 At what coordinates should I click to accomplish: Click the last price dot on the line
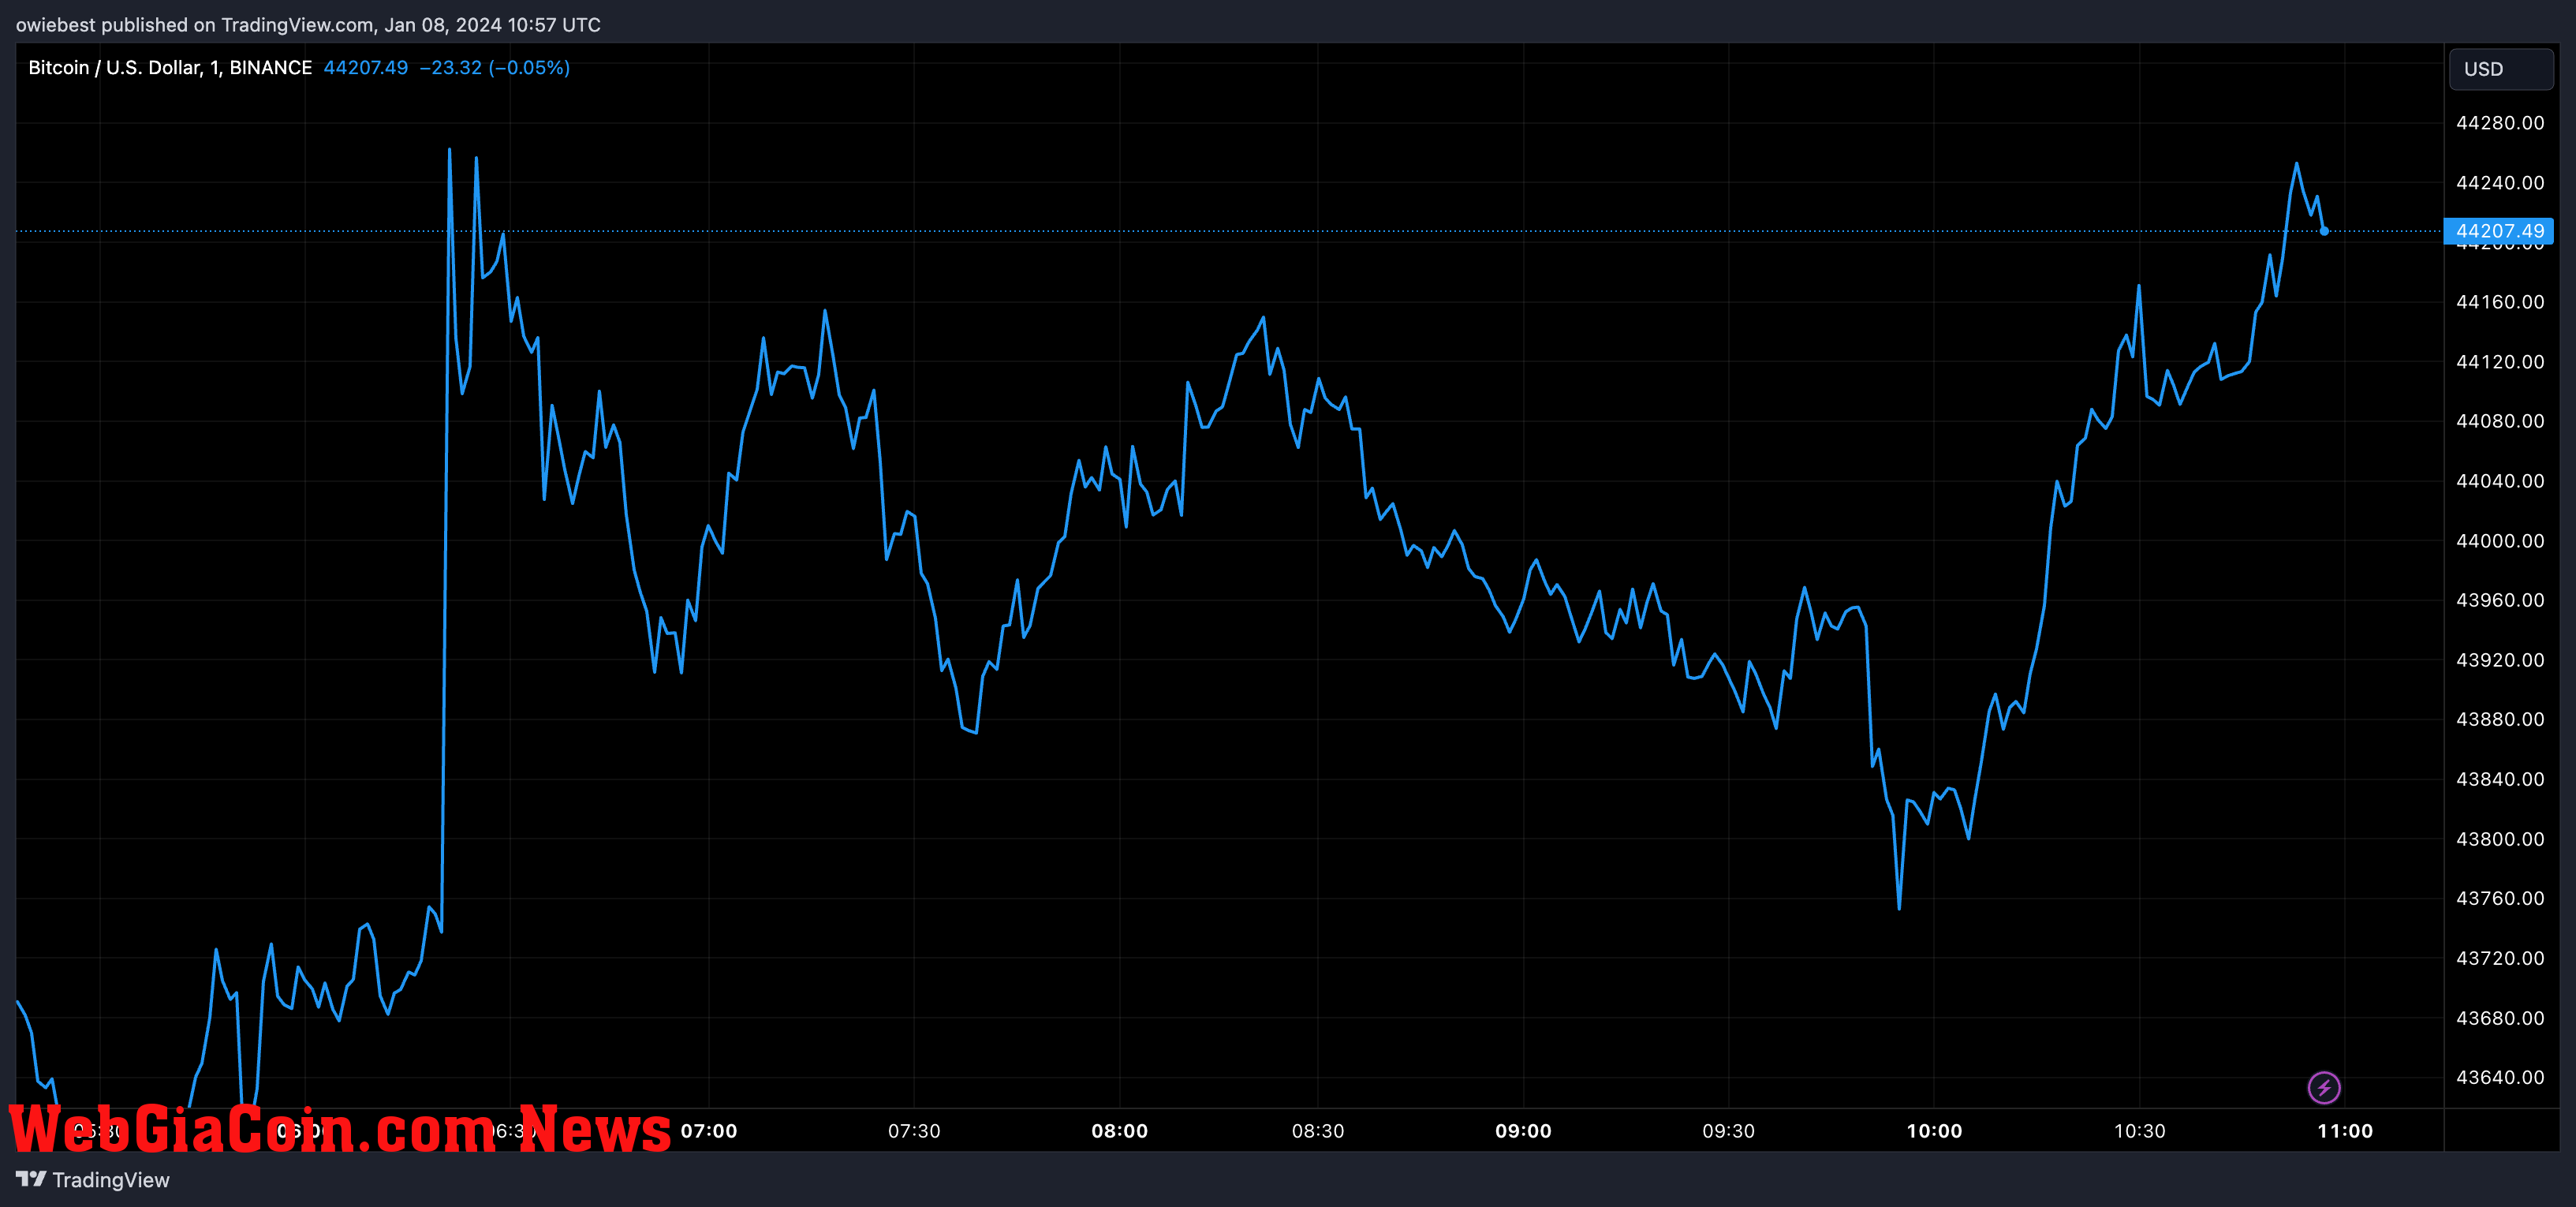[2324, 231]
